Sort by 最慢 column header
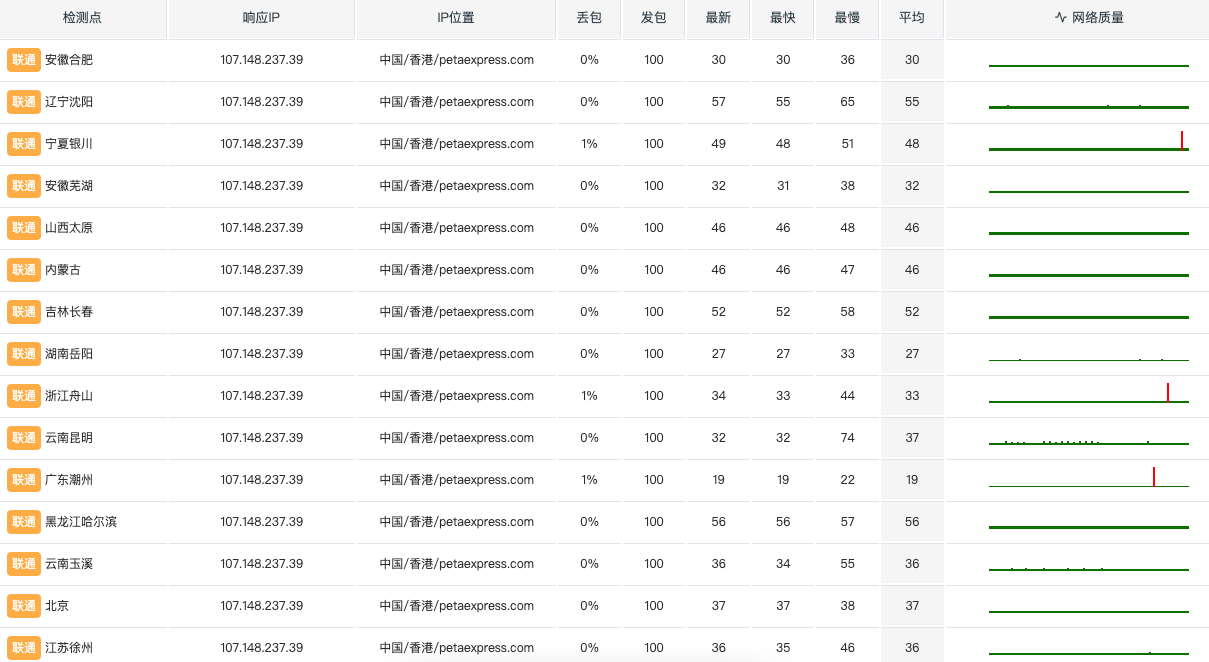Viewport: 1209px width, 662px height. tap(847, 18)
